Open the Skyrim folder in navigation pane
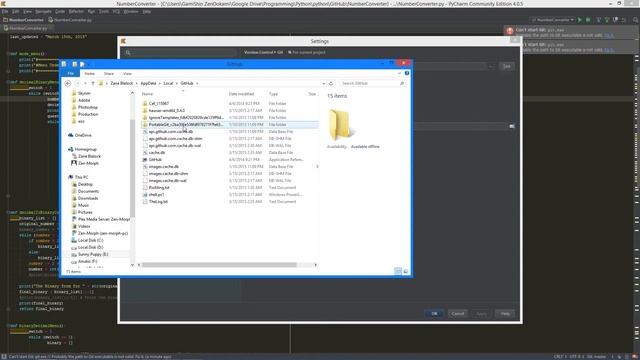 [x=84, y=93]
